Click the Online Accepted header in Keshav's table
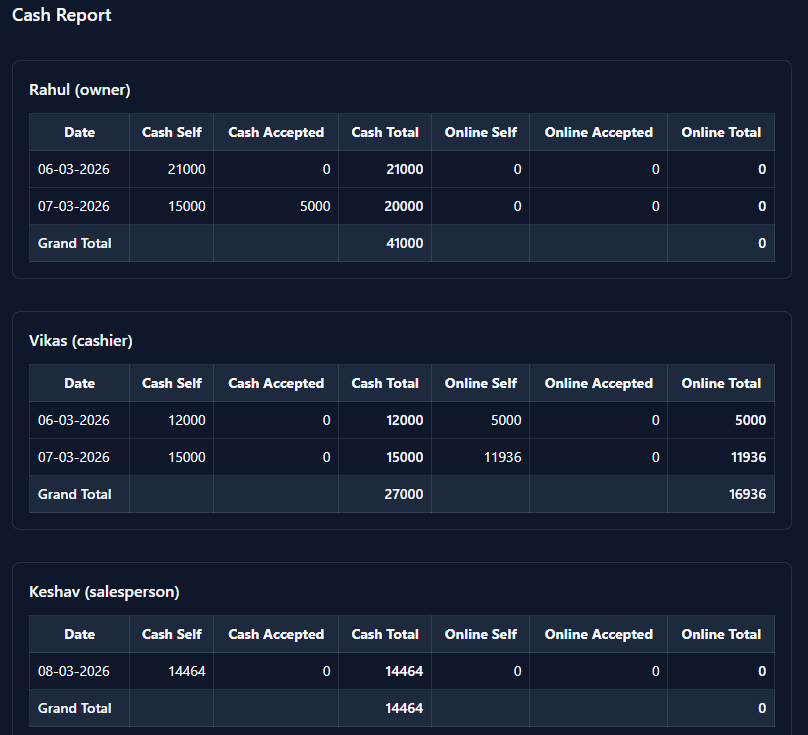Screen dimensions: 808x735 click(x=598, y=634)
